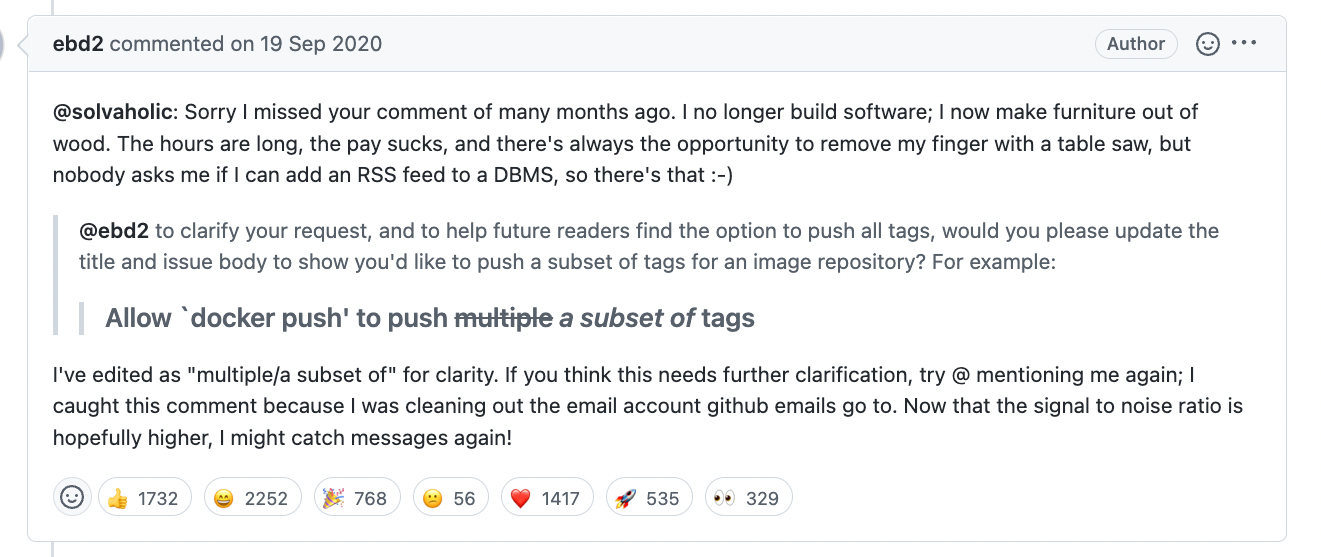
Task: Open ebd2's profile from comment header
Action: [x=78, y=44]
